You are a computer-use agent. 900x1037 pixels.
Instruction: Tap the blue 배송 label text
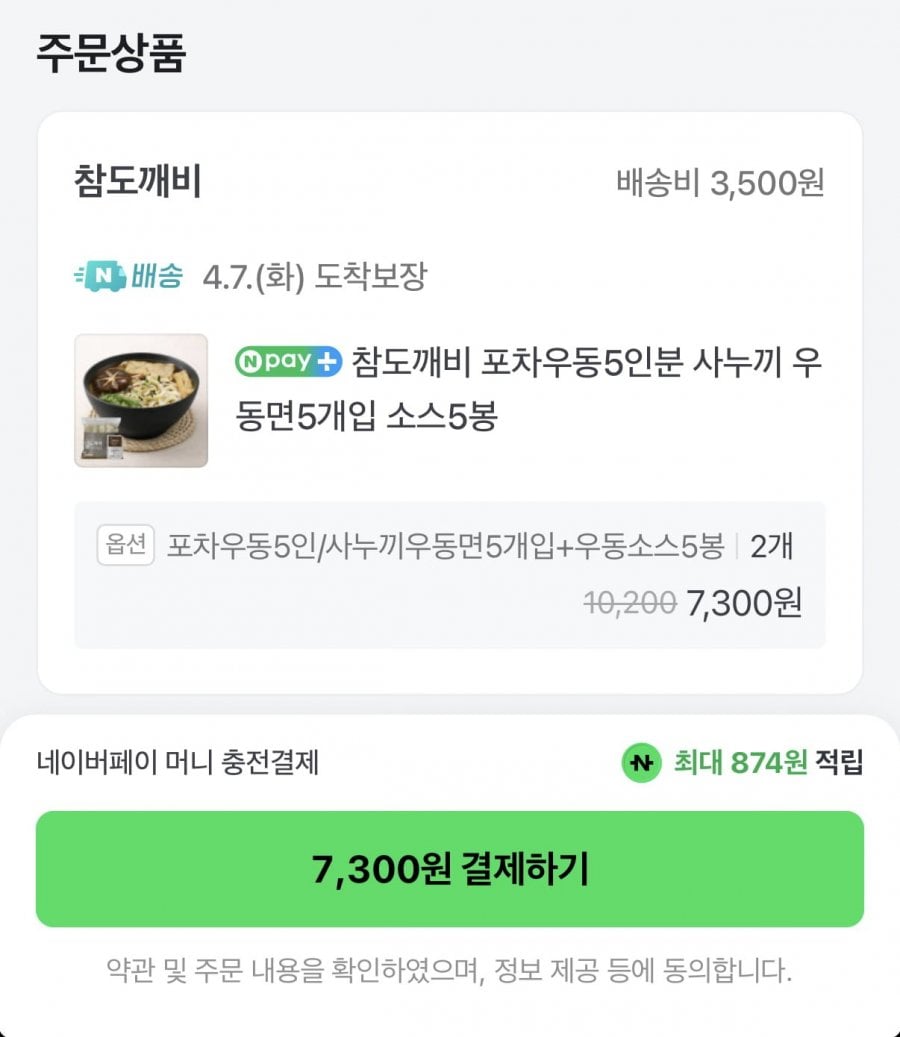157,276
